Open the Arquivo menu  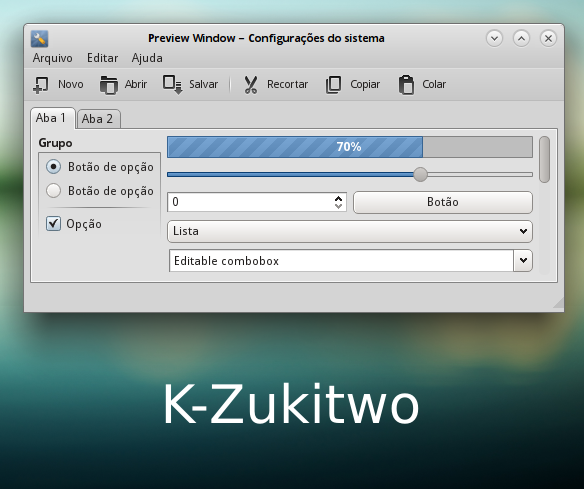point(53,58)
